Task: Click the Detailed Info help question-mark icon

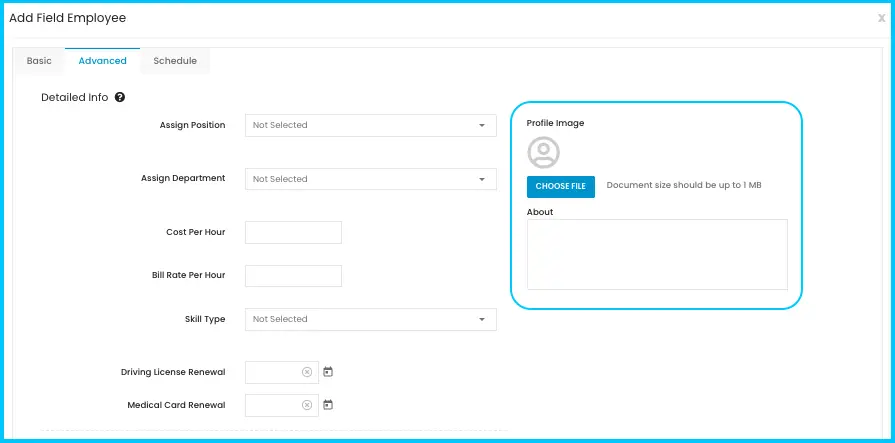Action: [x=120, y=97]
